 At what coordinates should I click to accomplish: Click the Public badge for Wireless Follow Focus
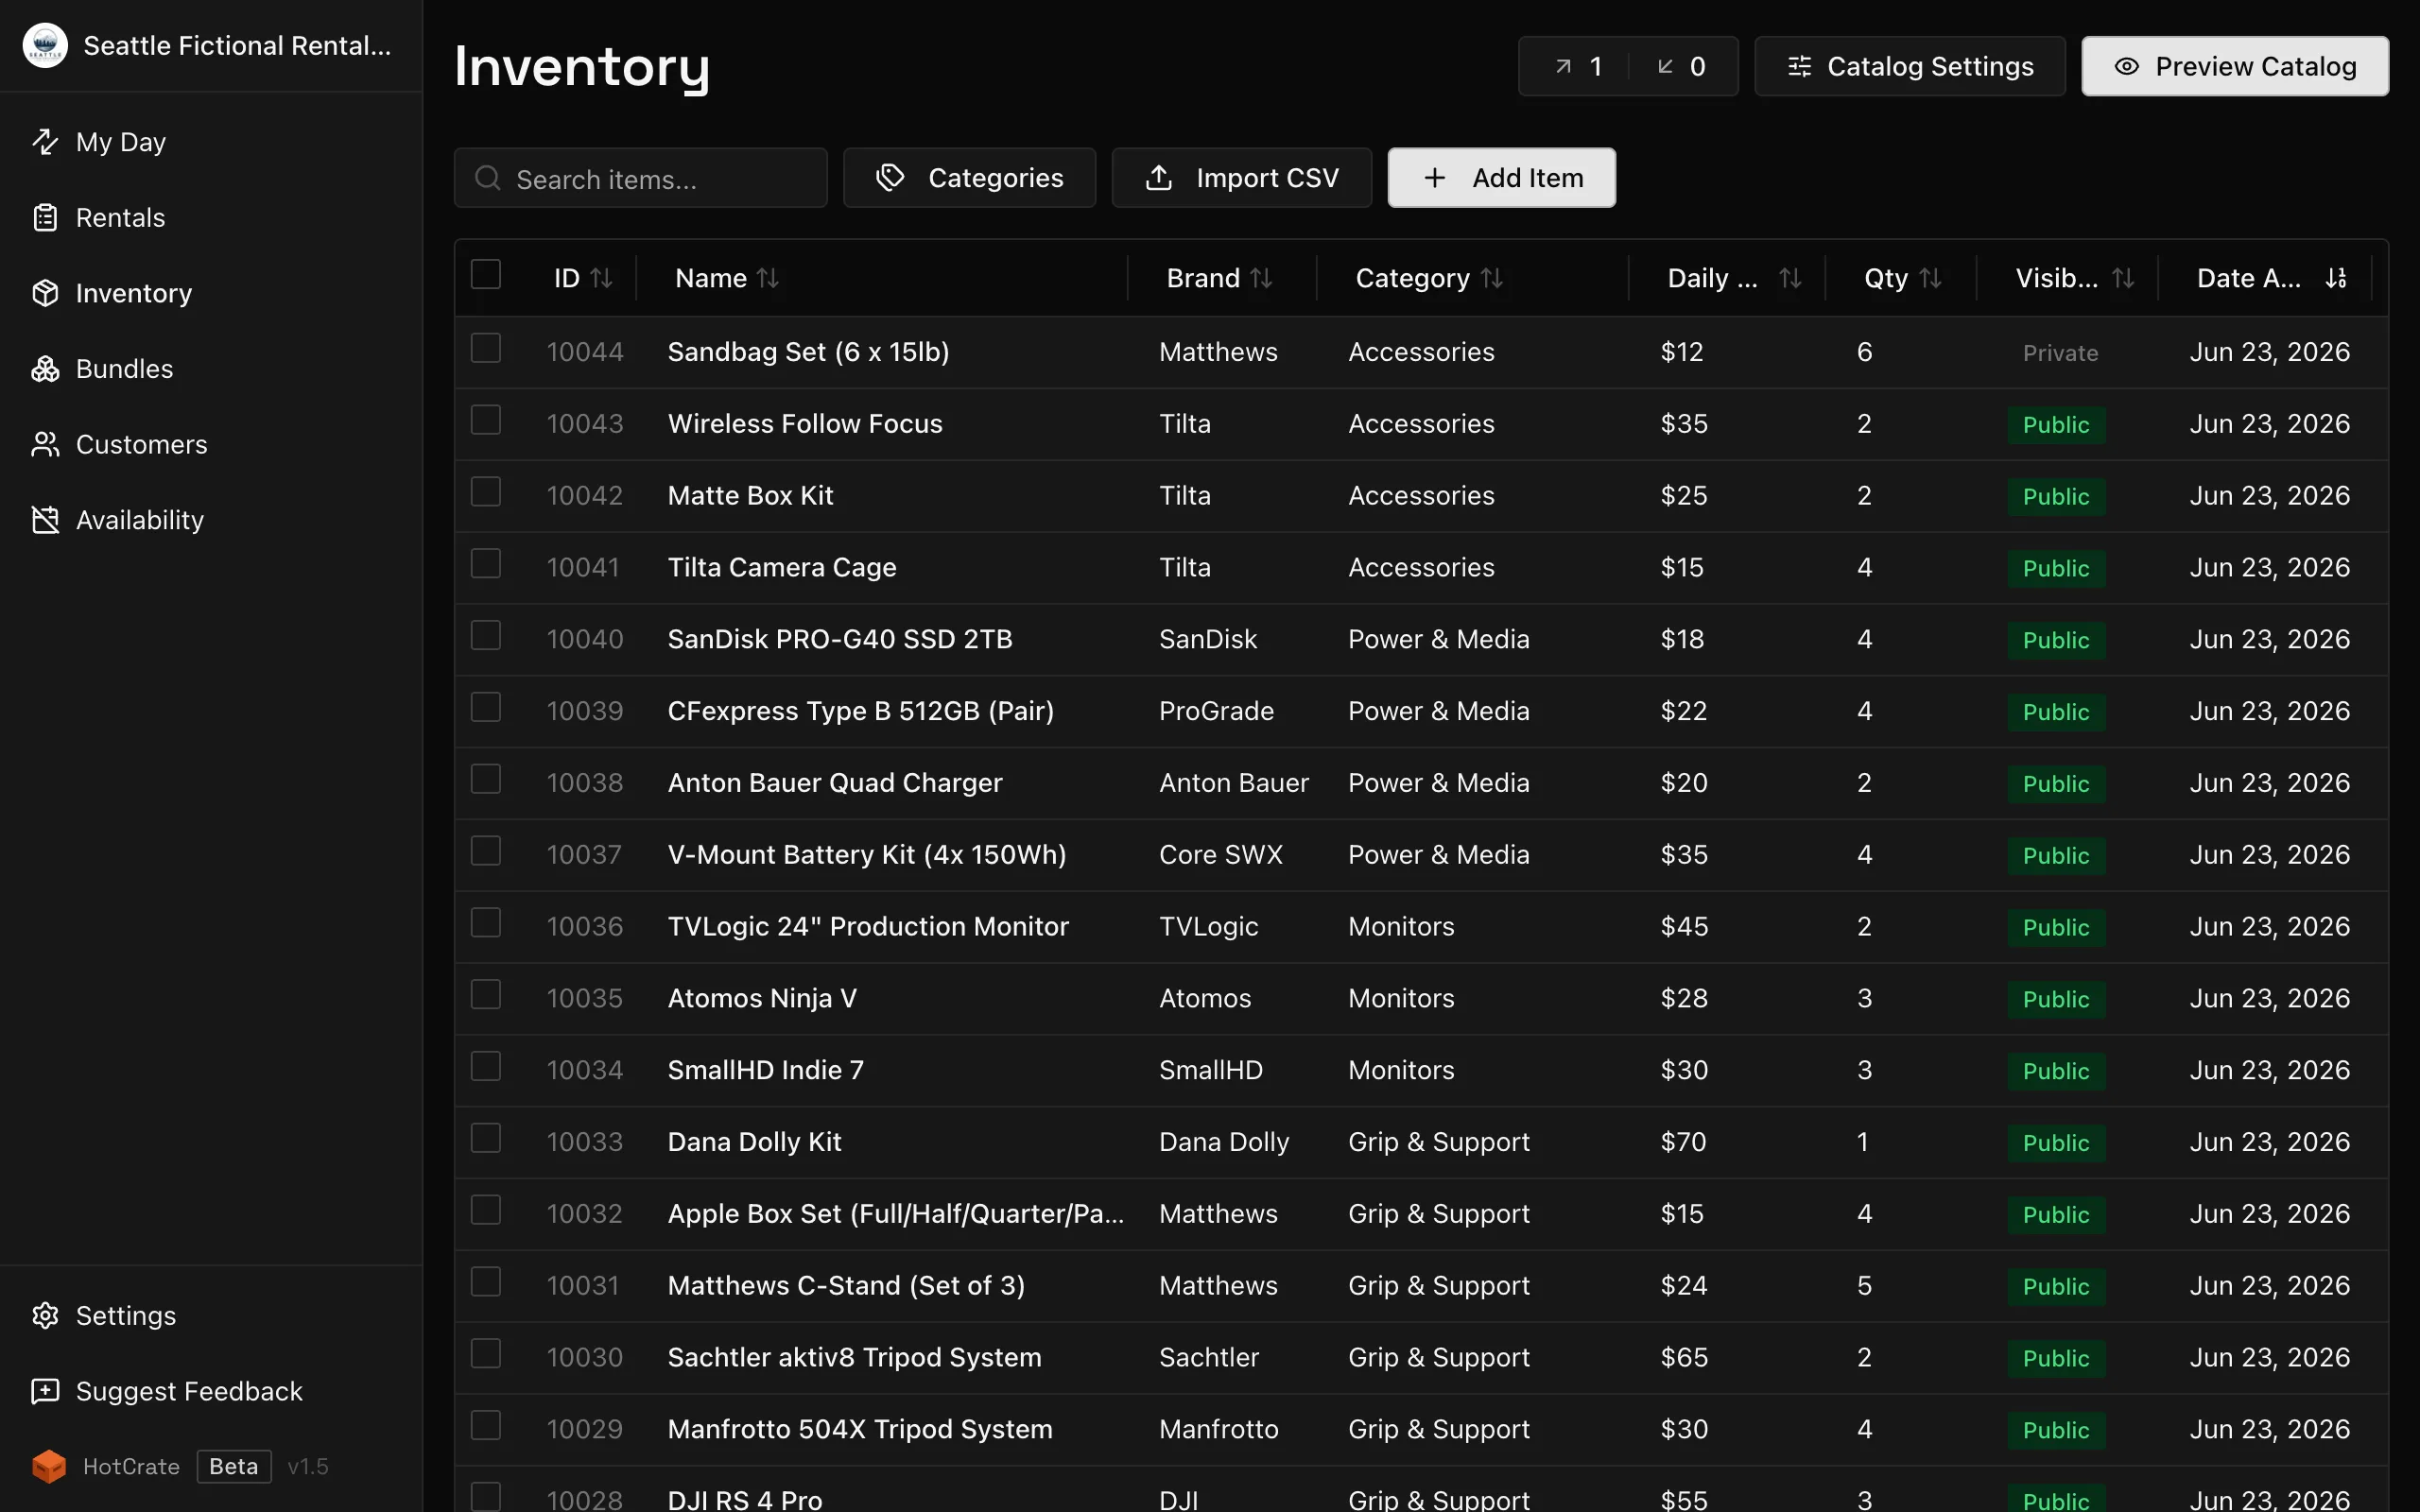(2056, 424)
